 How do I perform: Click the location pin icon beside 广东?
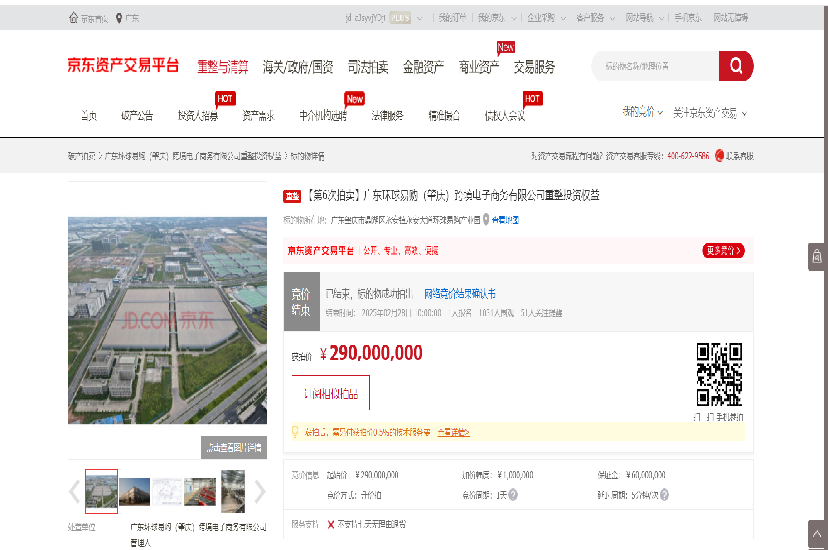[x=119, y=18]
